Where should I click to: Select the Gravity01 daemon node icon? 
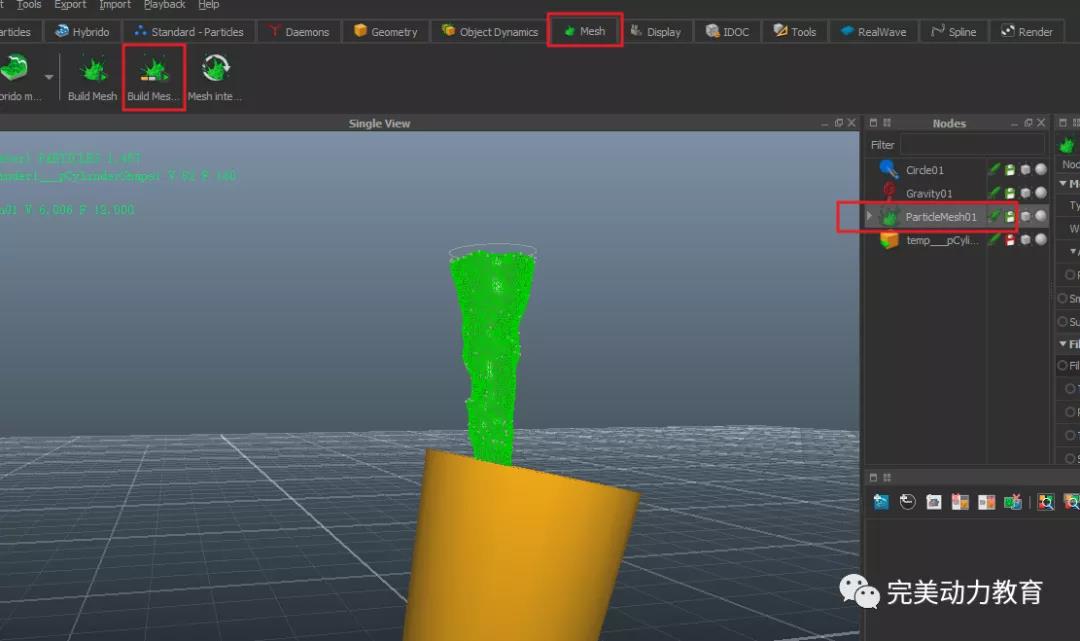tap(889, 193)
